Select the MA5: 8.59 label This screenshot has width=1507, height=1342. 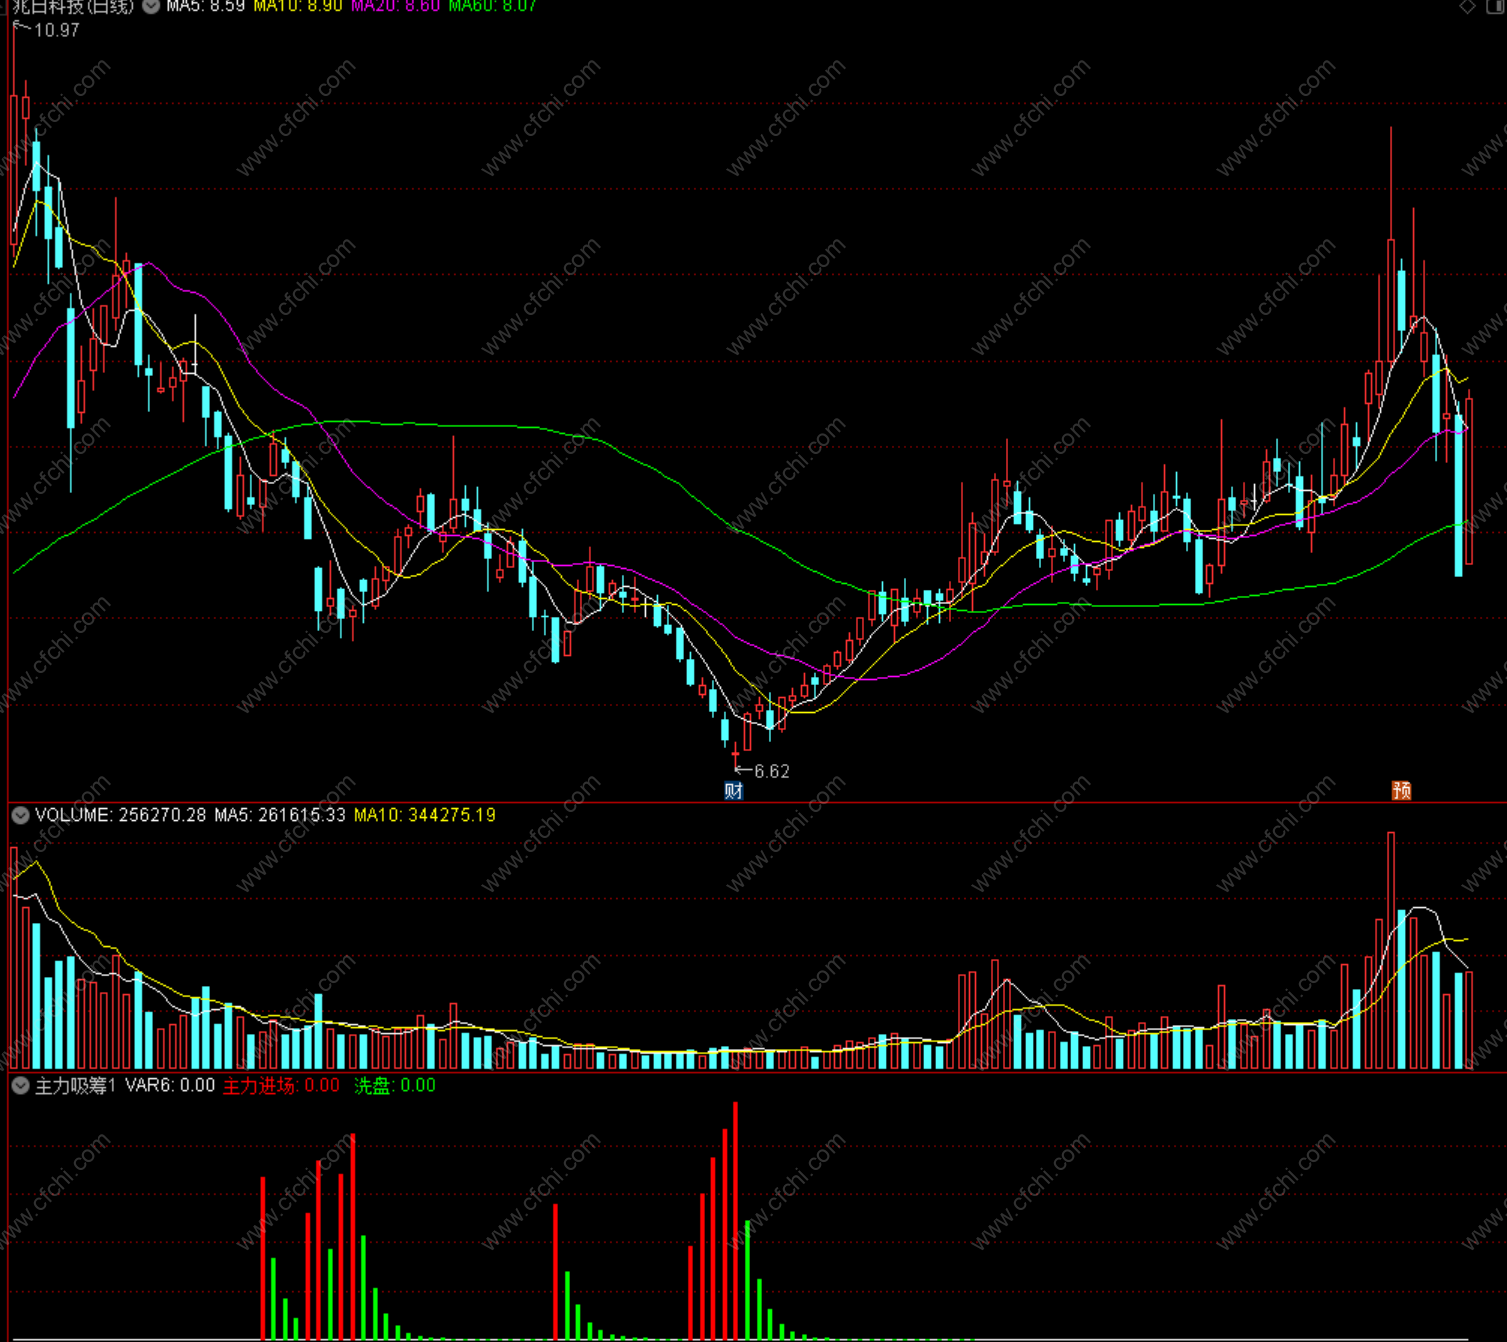pyautogui.click(x=206, y=6)
